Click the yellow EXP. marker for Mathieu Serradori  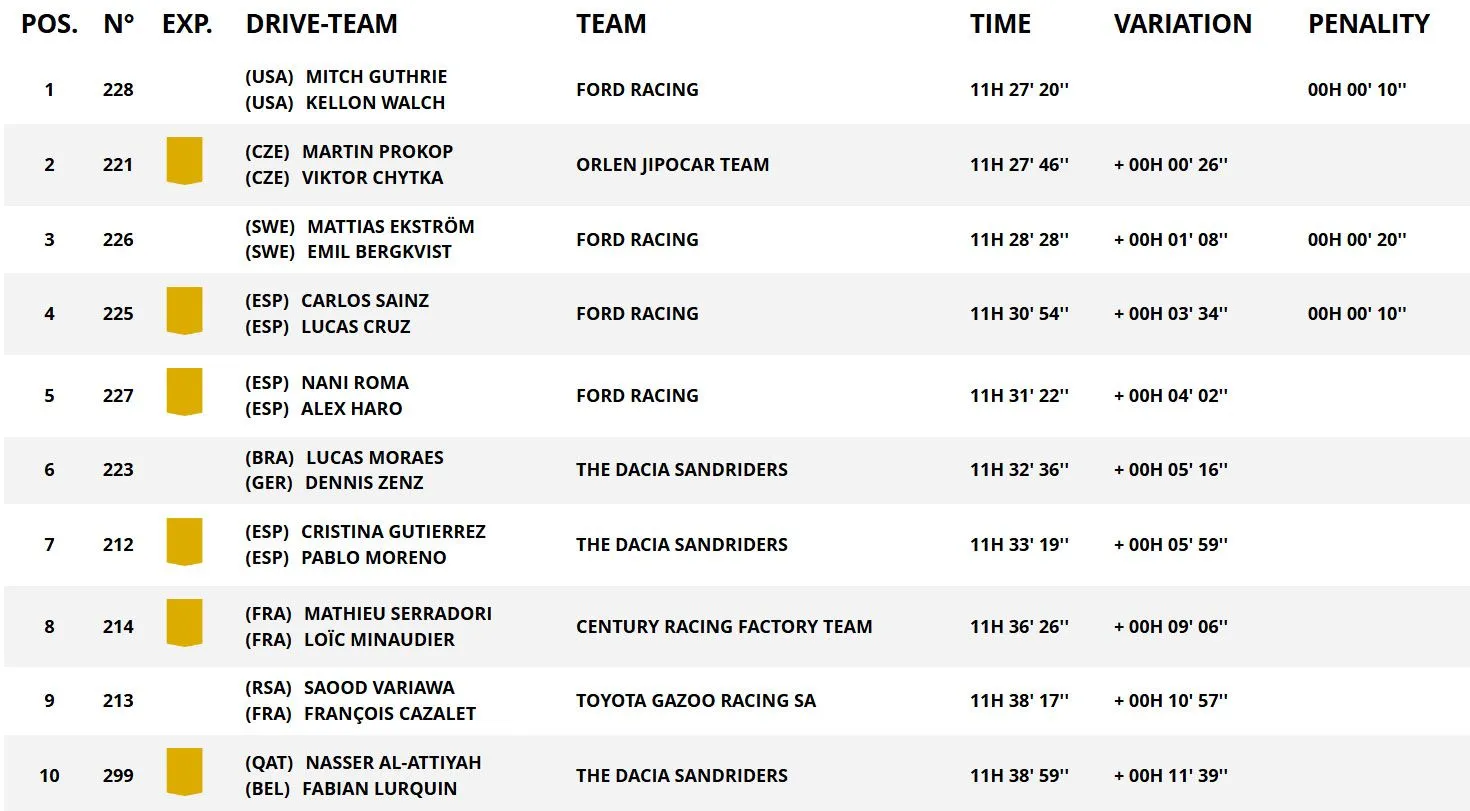click(184, 623)
